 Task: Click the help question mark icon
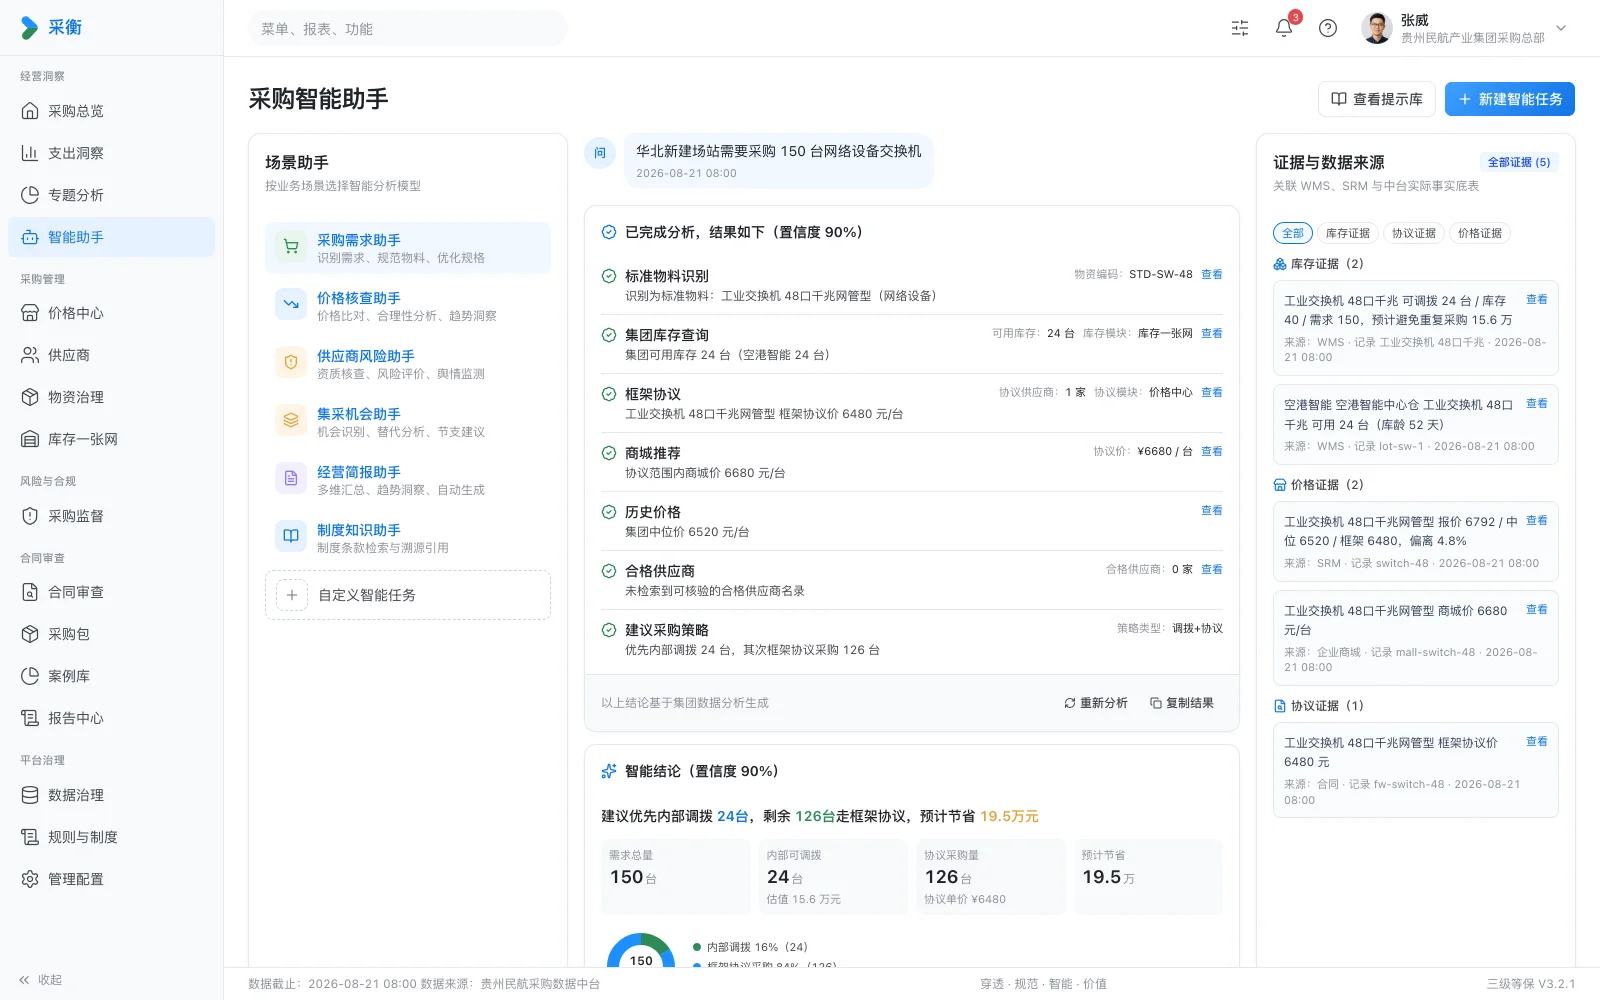(1328, 28)
